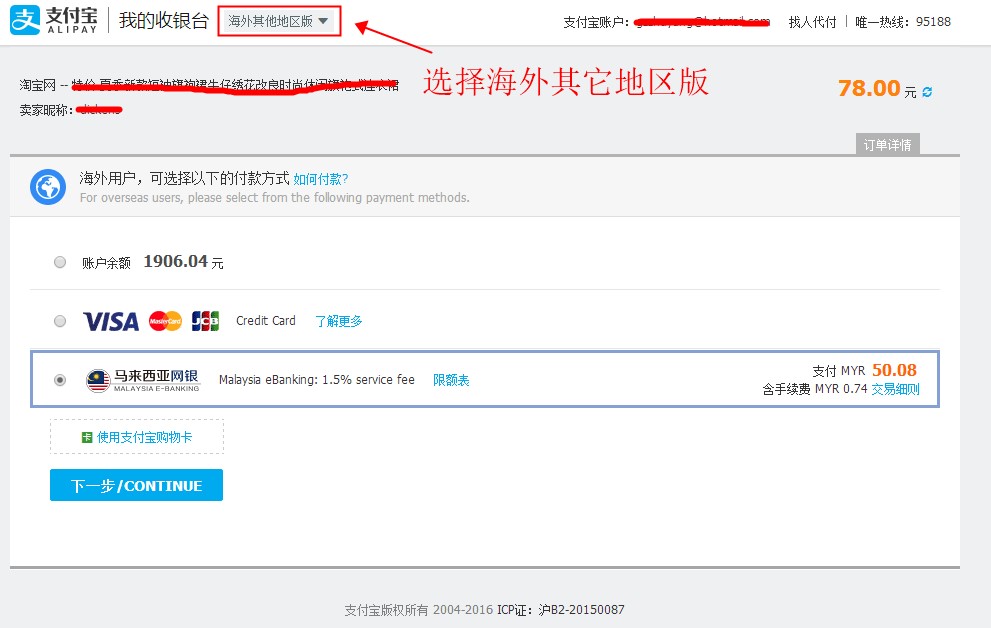The width and height of the screenshot is (991, 628).
Task: Click the blue globe overseas icon
Action: click(48, 187)
